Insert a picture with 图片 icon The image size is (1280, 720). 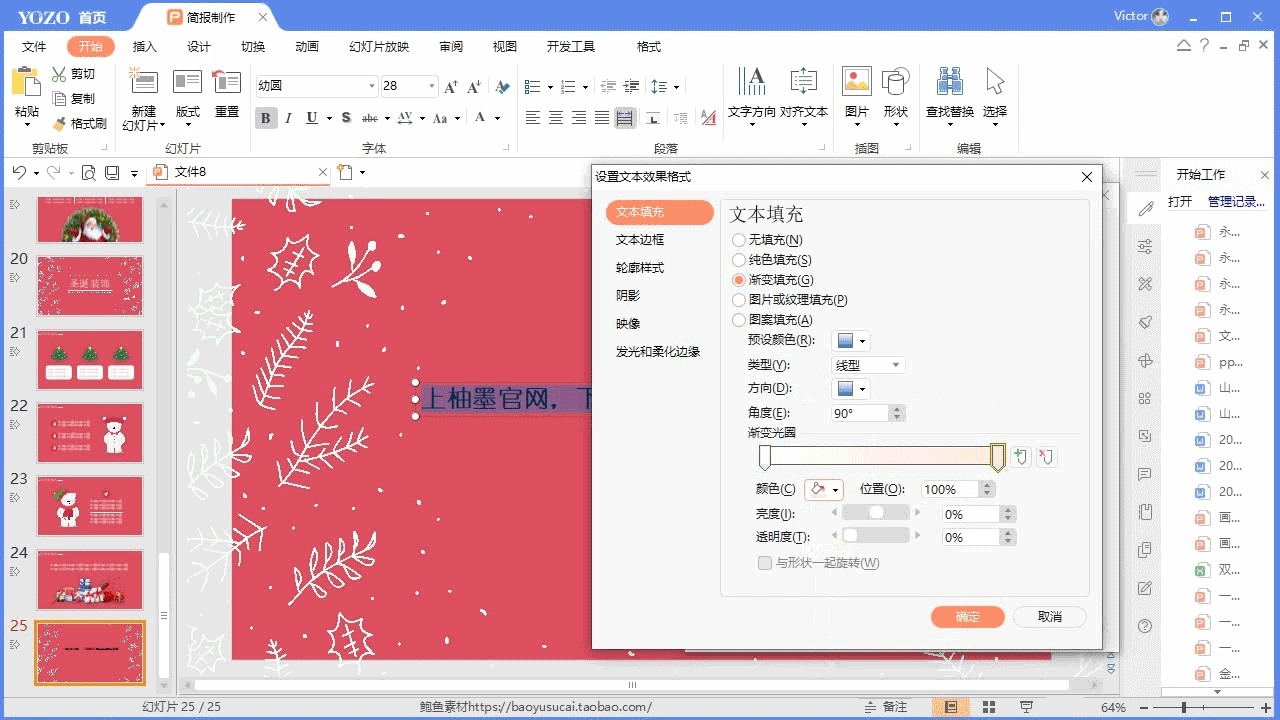coord(856,83)
